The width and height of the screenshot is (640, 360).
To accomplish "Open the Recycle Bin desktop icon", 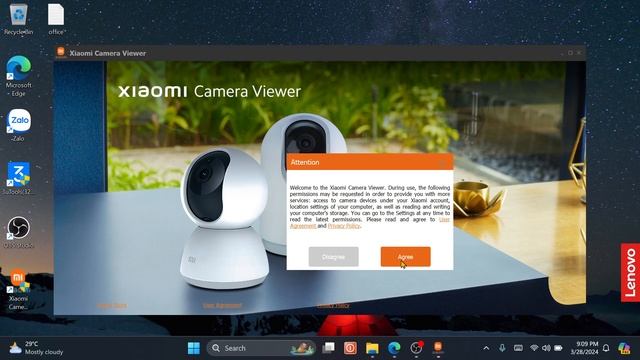I will [19, 19].
